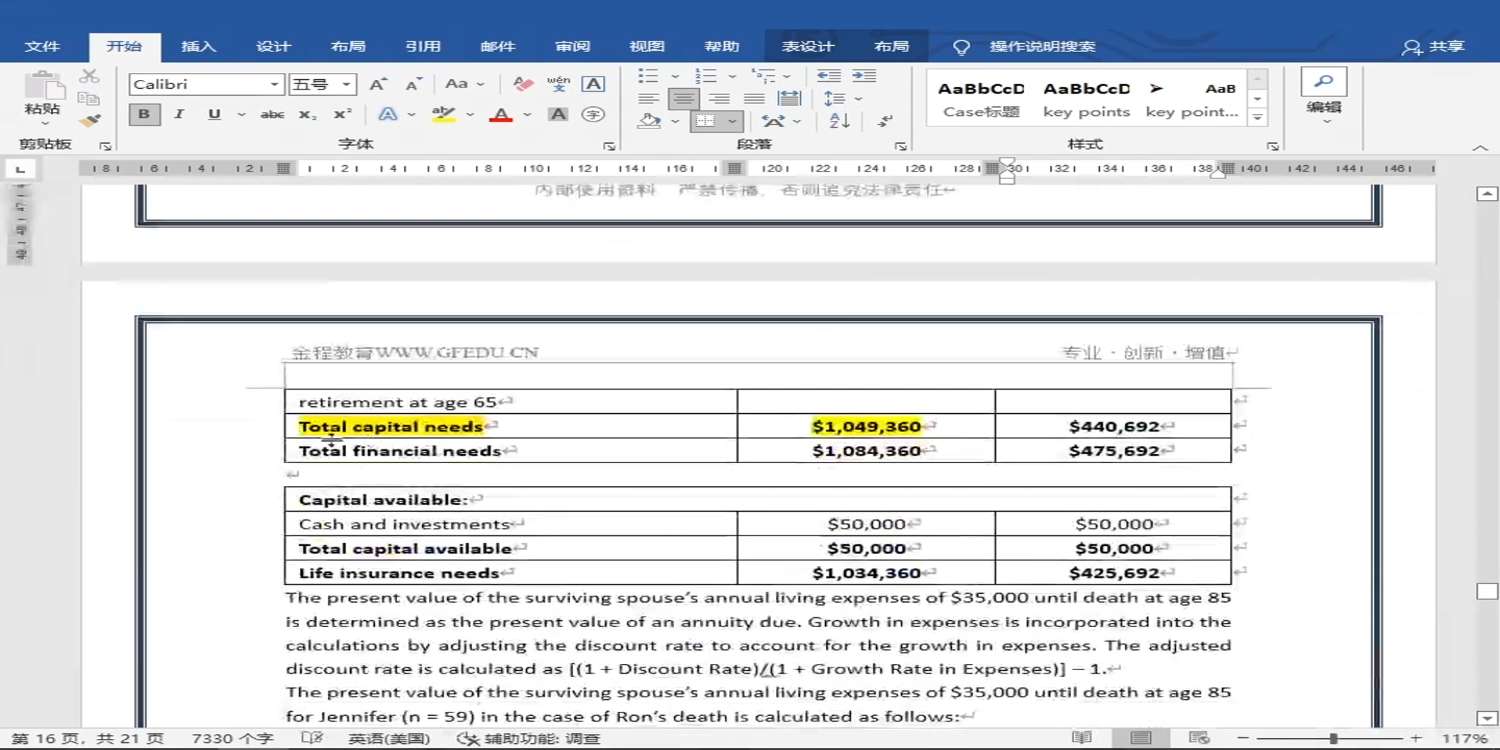
Task: Open the Find search icon in 编辑
Action: coord(1324,82)
